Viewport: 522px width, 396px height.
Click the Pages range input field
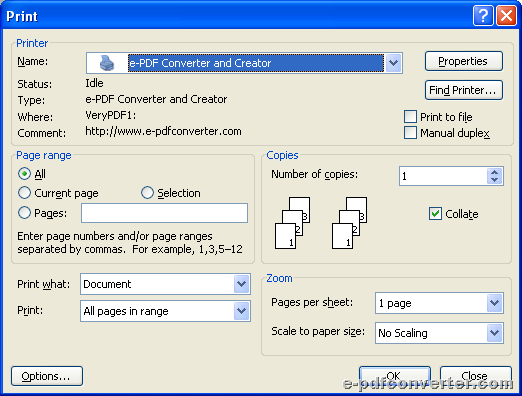pyautogui.click(x=164, y=213)
